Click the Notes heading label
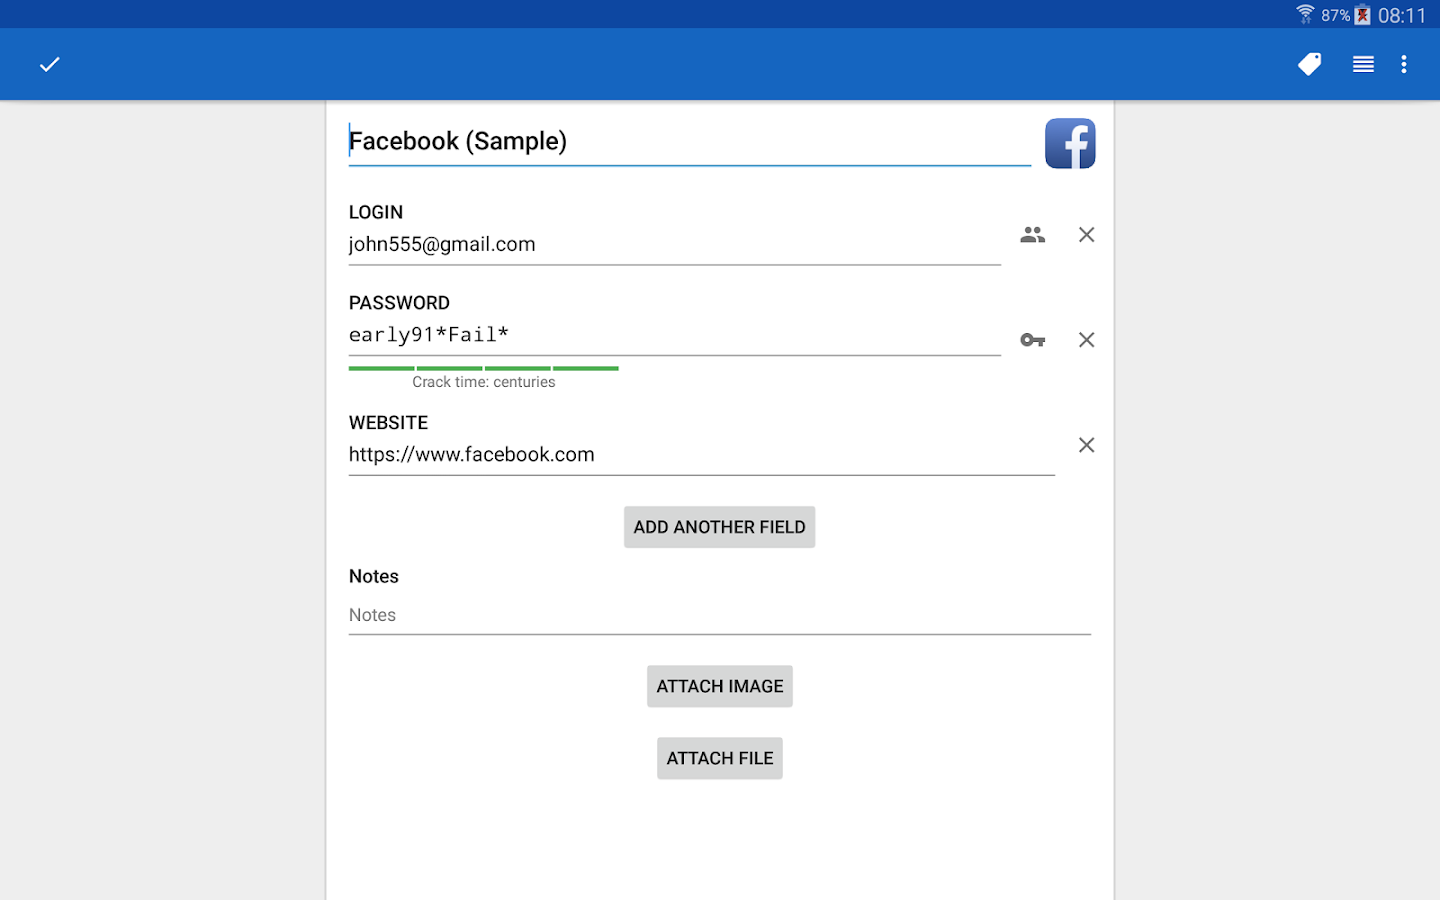This screenshot has width=1440, height=900. pos(373,576)
